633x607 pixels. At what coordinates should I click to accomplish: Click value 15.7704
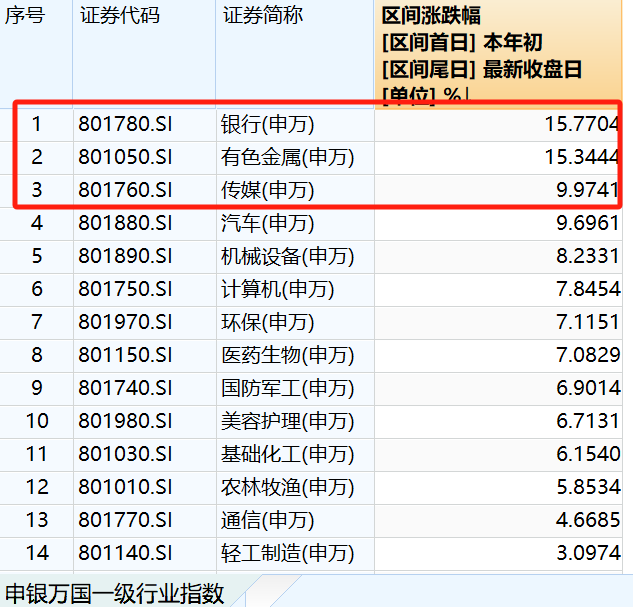(581, 124)
